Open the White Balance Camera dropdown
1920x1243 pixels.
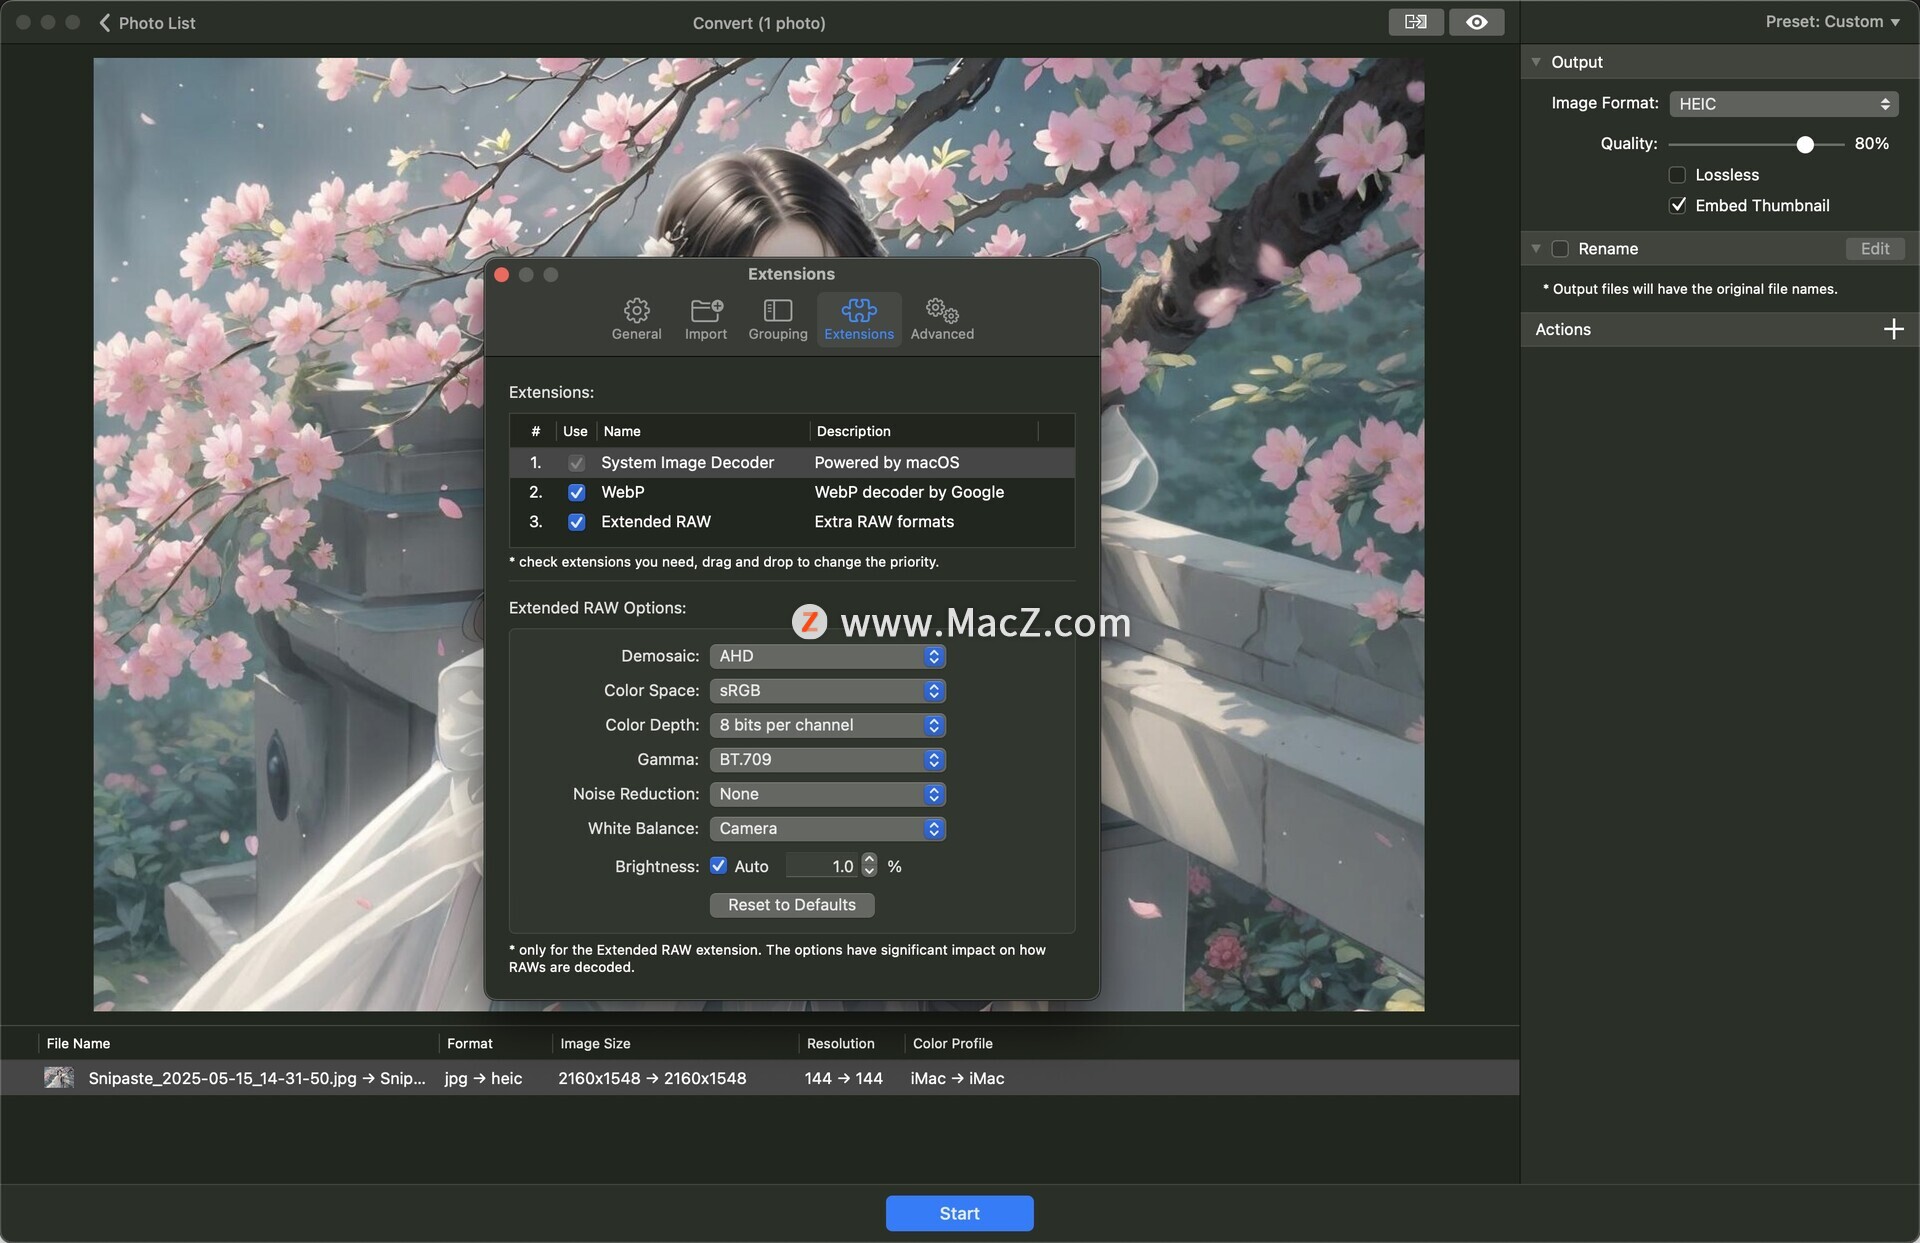point(827,829)
